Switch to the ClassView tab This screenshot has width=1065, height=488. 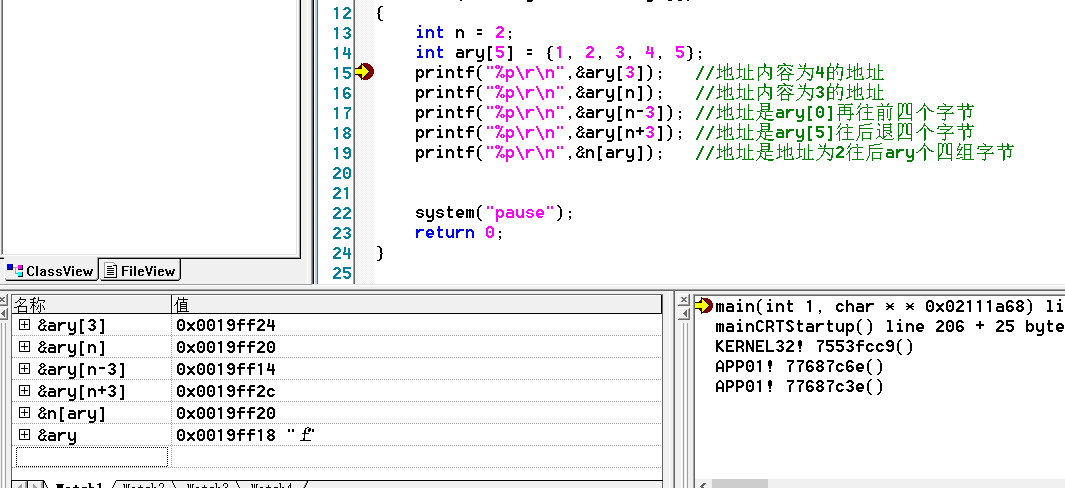(50, 271)
